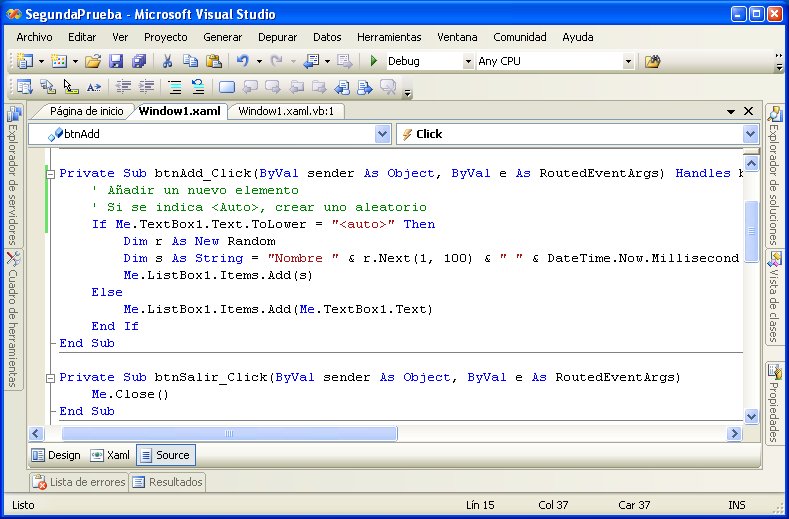The height and width of the screenshot is (519, 789).
Task: Switch to Design view
Action: tap(56, 455)
